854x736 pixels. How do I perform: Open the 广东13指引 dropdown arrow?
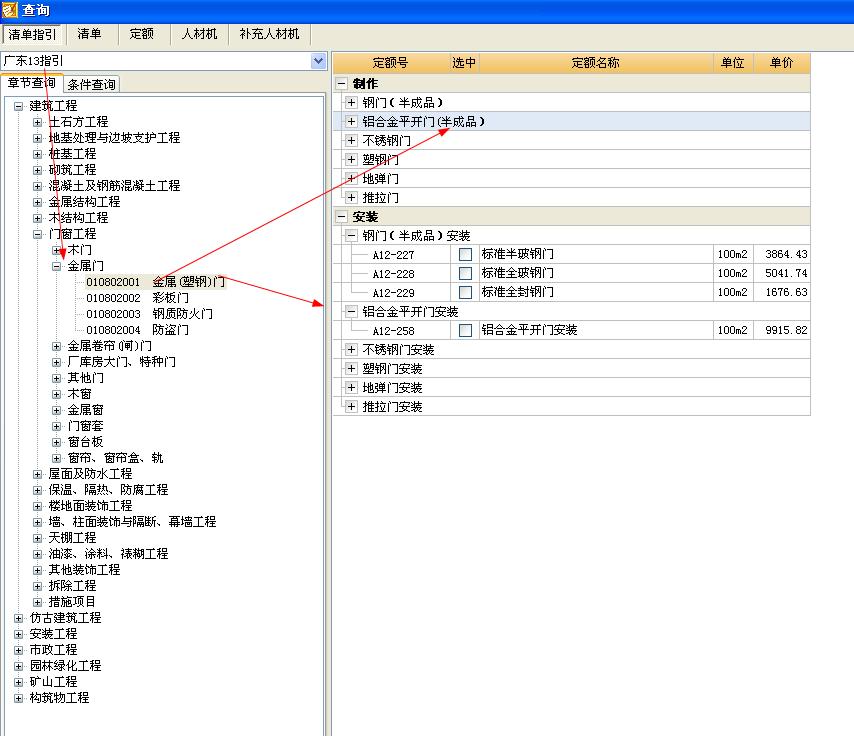point(319,61)
